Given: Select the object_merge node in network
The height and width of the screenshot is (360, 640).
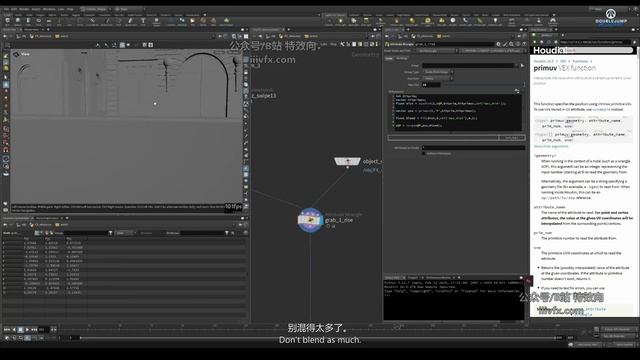Looking at the screenshot, I should tap(347, 162).
